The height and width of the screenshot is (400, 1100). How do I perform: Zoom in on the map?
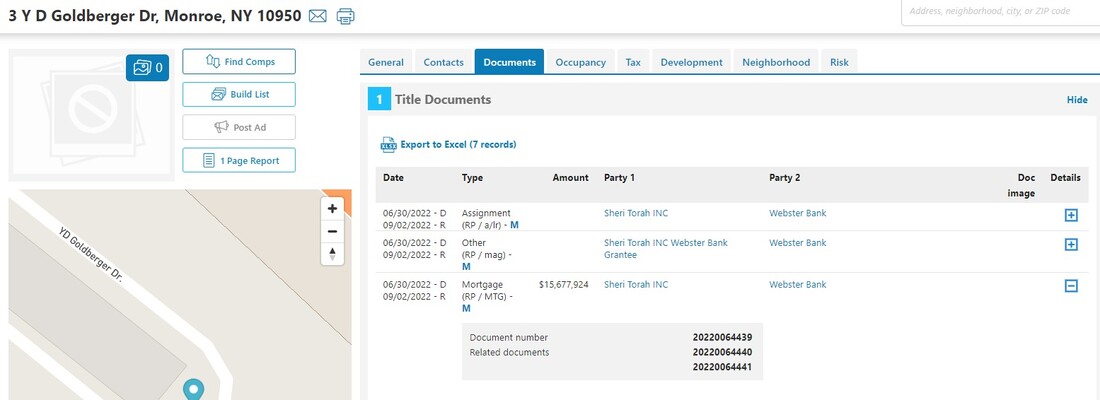(333, 208)
